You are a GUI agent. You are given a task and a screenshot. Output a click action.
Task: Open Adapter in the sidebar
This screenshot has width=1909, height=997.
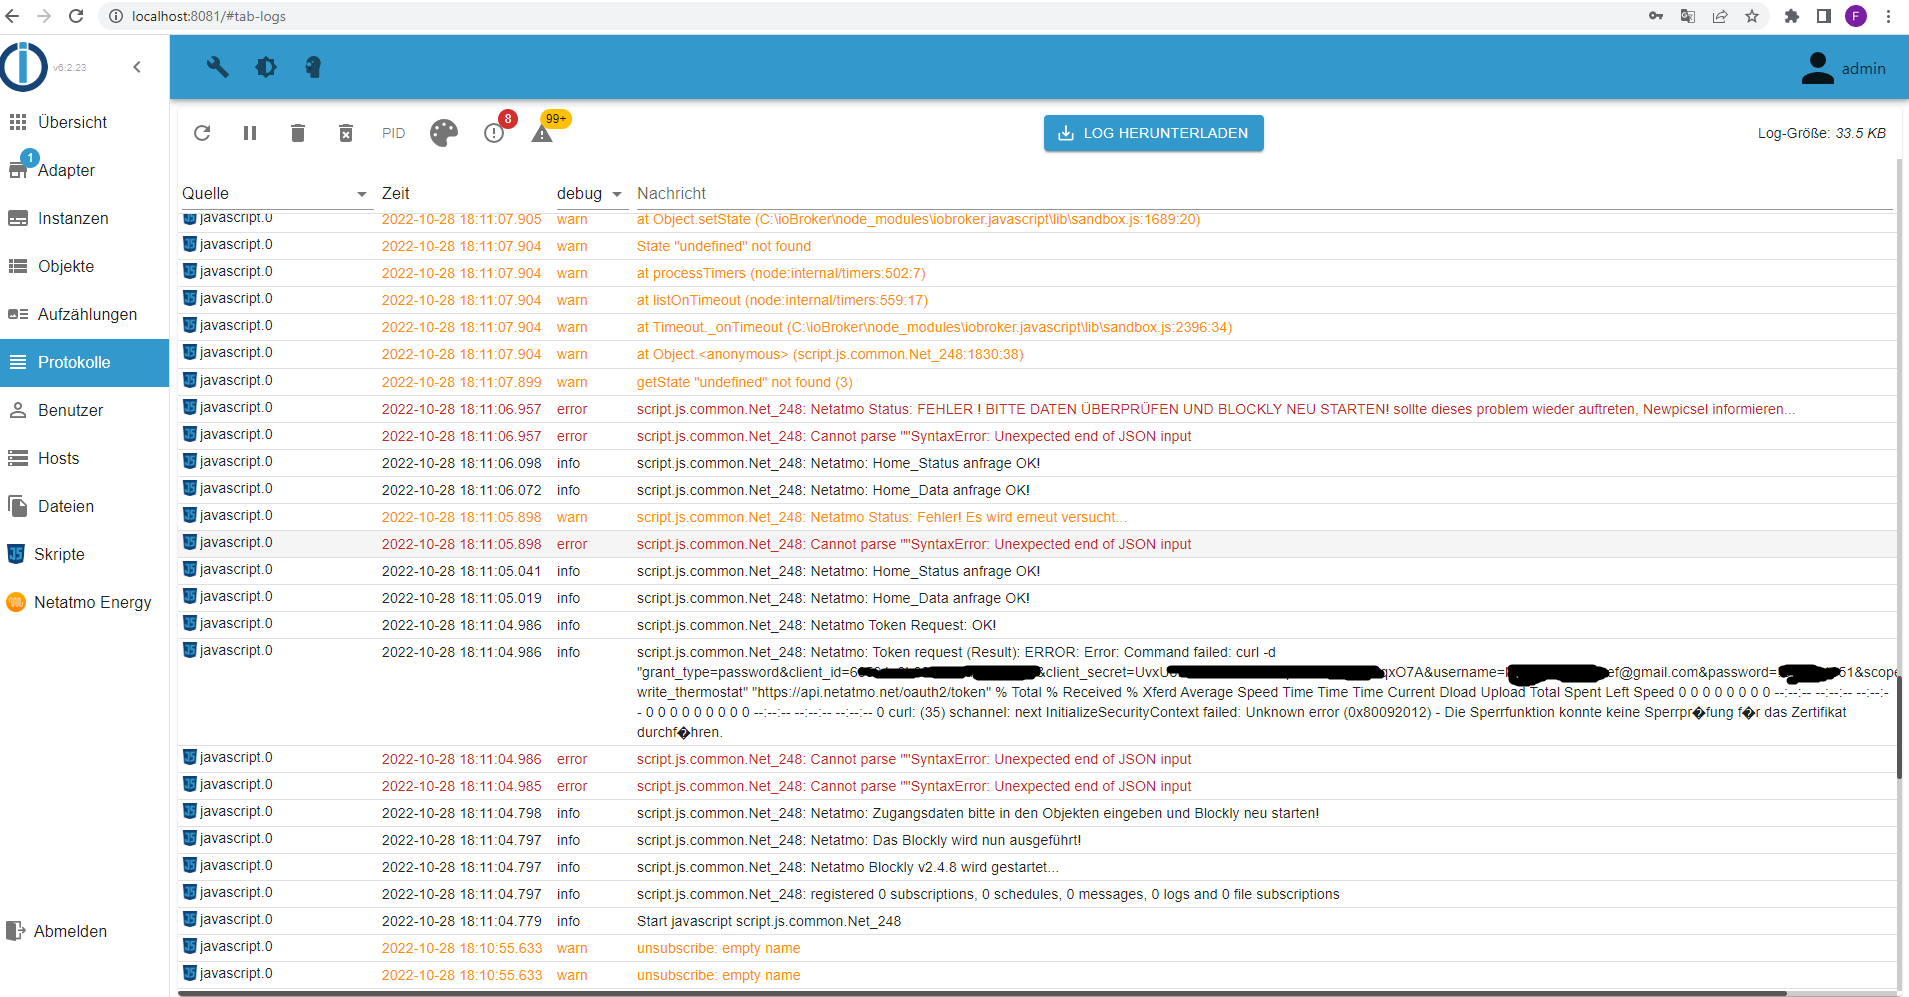(84, 170)
